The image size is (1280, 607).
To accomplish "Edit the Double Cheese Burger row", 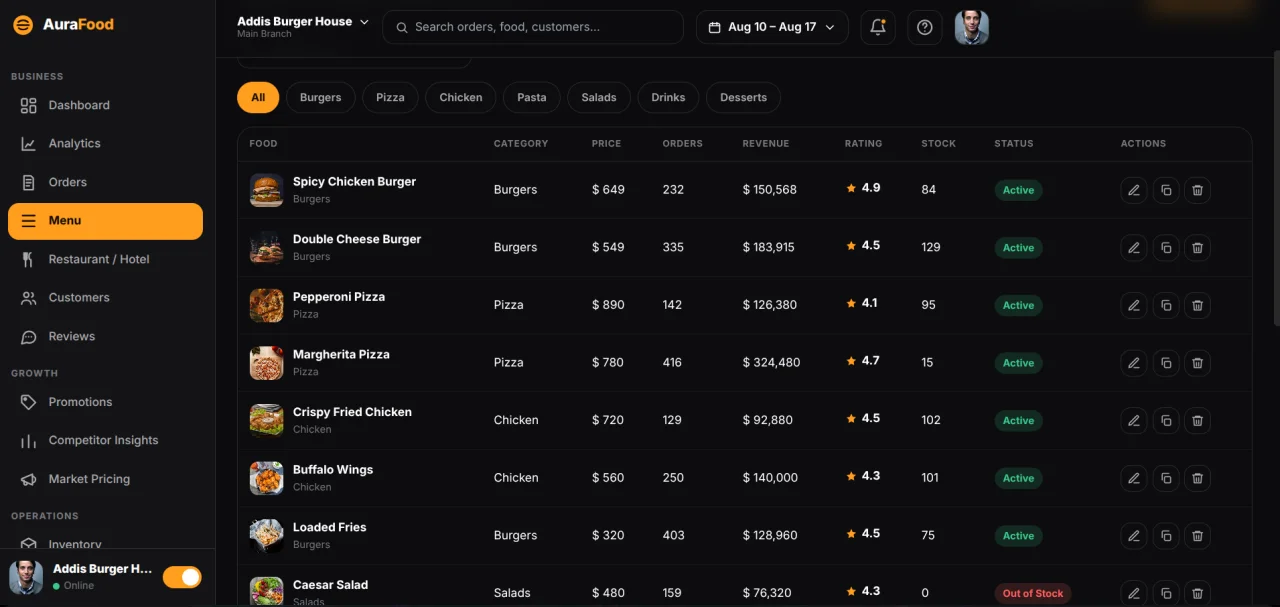I will click(x=1134, y=247).
